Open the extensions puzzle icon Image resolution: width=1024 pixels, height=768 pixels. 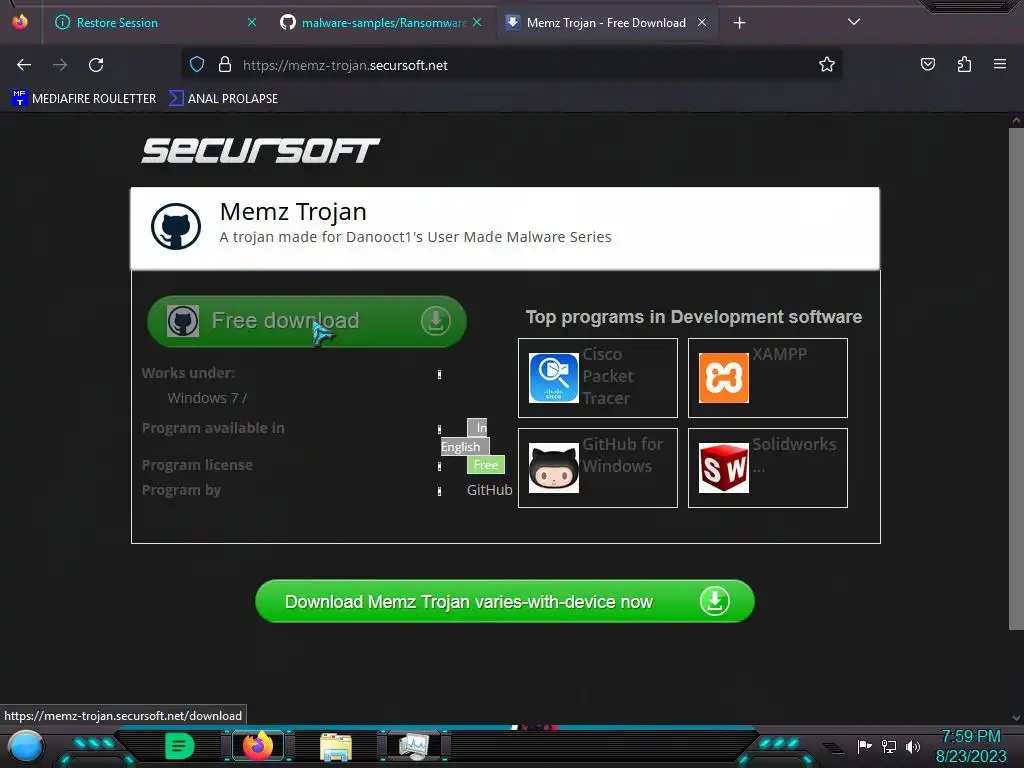click(964, 64)
